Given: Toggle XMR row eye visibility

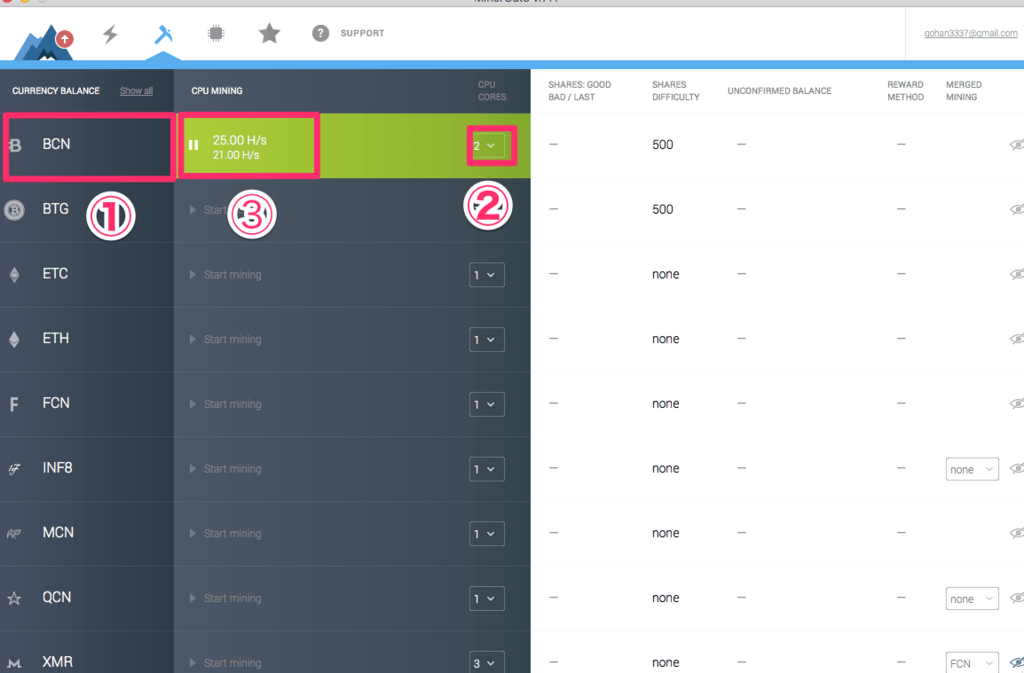Looking at the screenshot, I should (1017, 661).
